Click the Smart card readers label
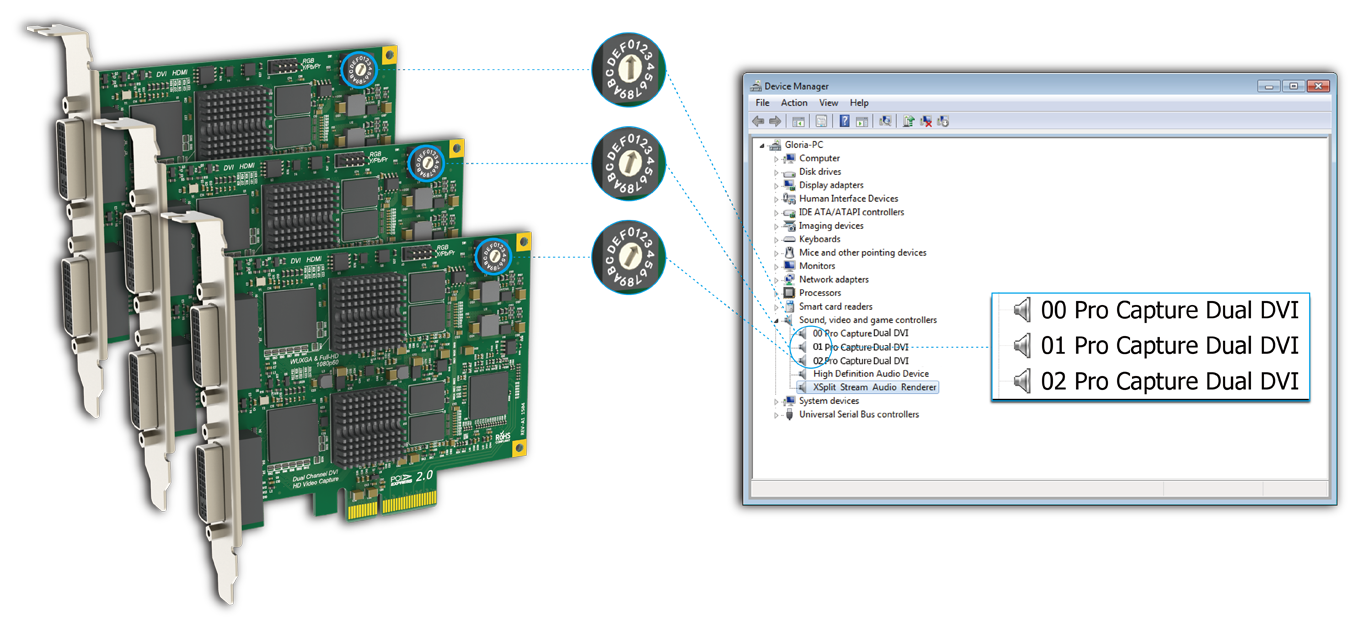The image size is (1364, 630). [836, 307]
